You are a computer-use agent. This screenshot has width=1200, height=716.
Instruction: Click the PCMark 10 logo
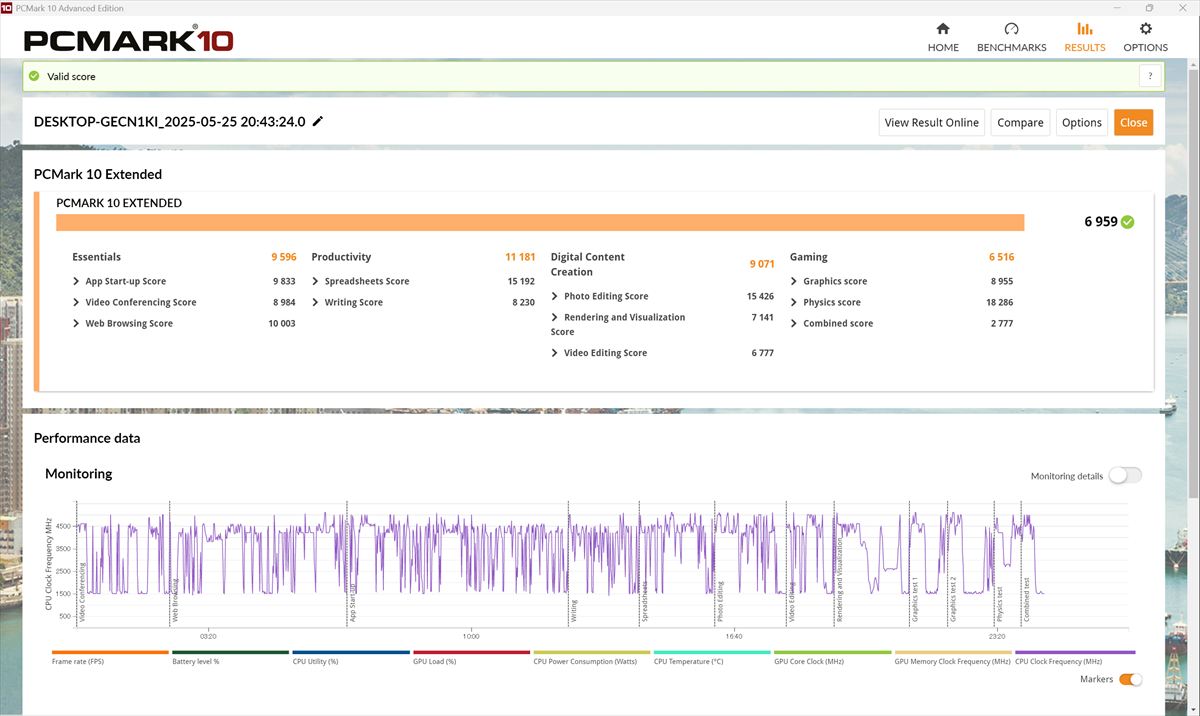129,40
